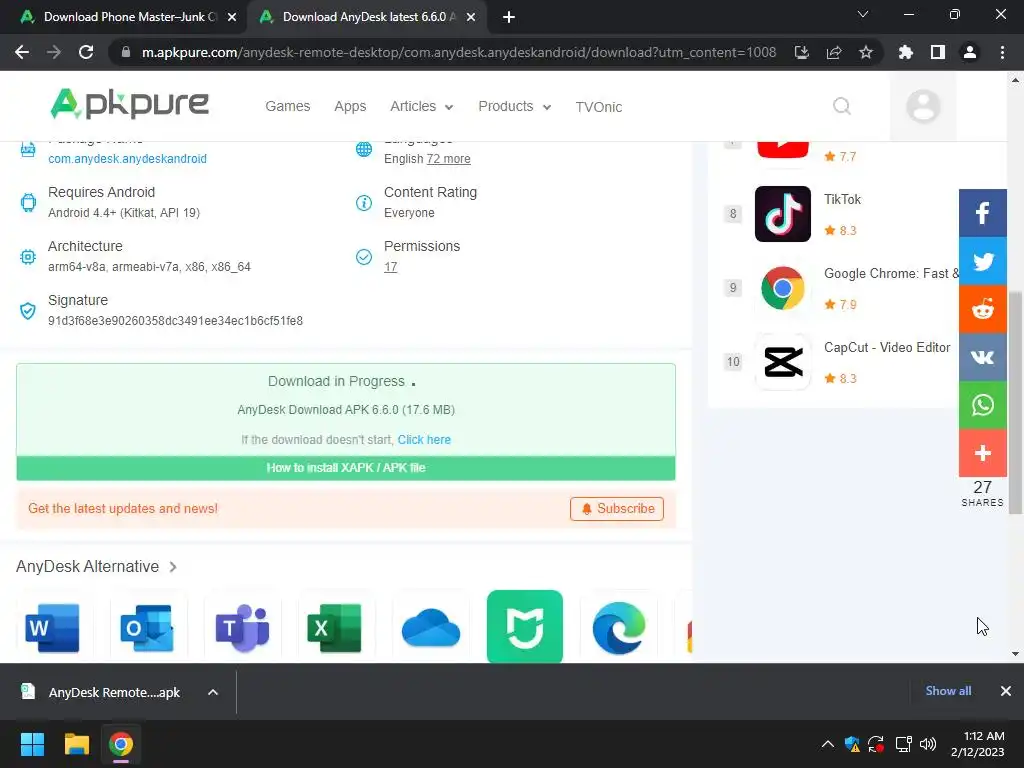Open Microsoft Word alternative app

tap(52, 628)
